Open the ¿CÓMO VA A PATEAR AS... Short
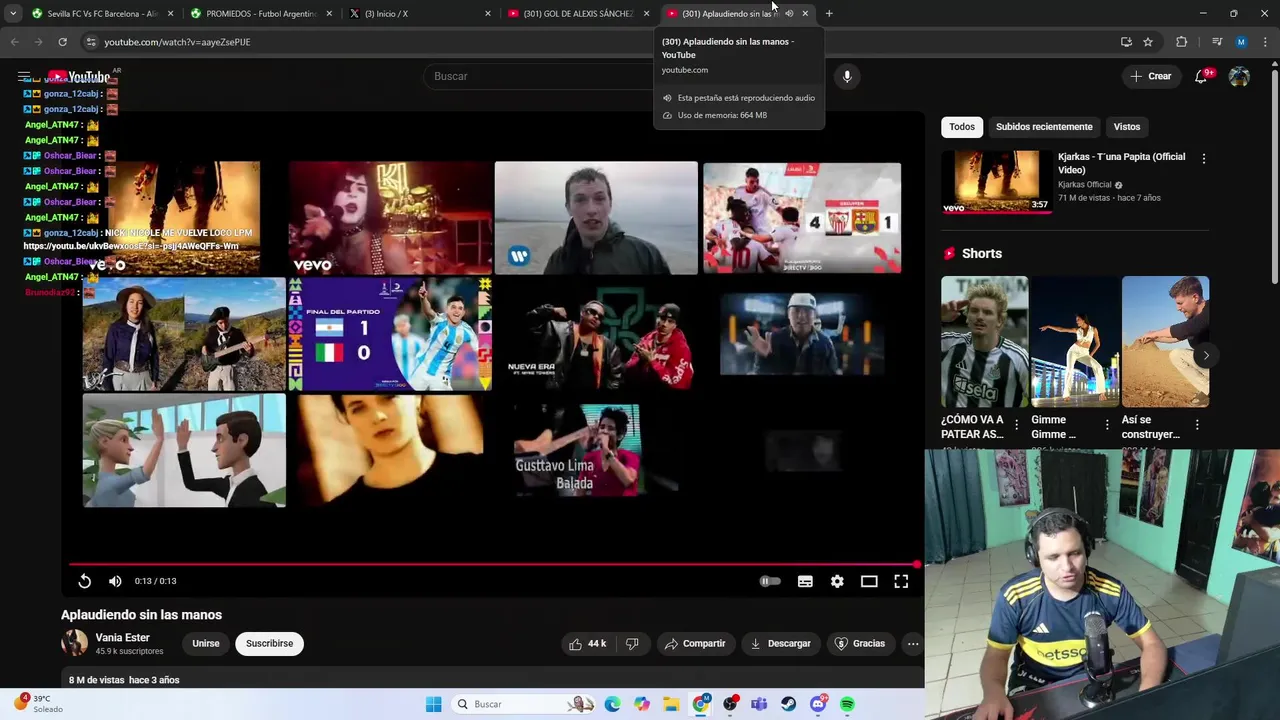This screenshot has height=720, width=1280. click(x=984, y=342)
